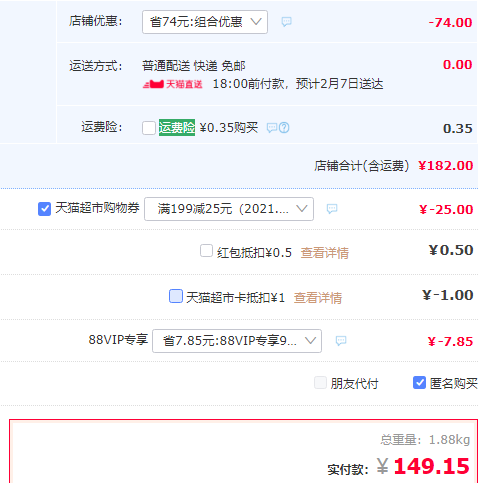Open 查看详情 link for 天猫超市卡抵扣
The image size is (484, 483).
318,298
